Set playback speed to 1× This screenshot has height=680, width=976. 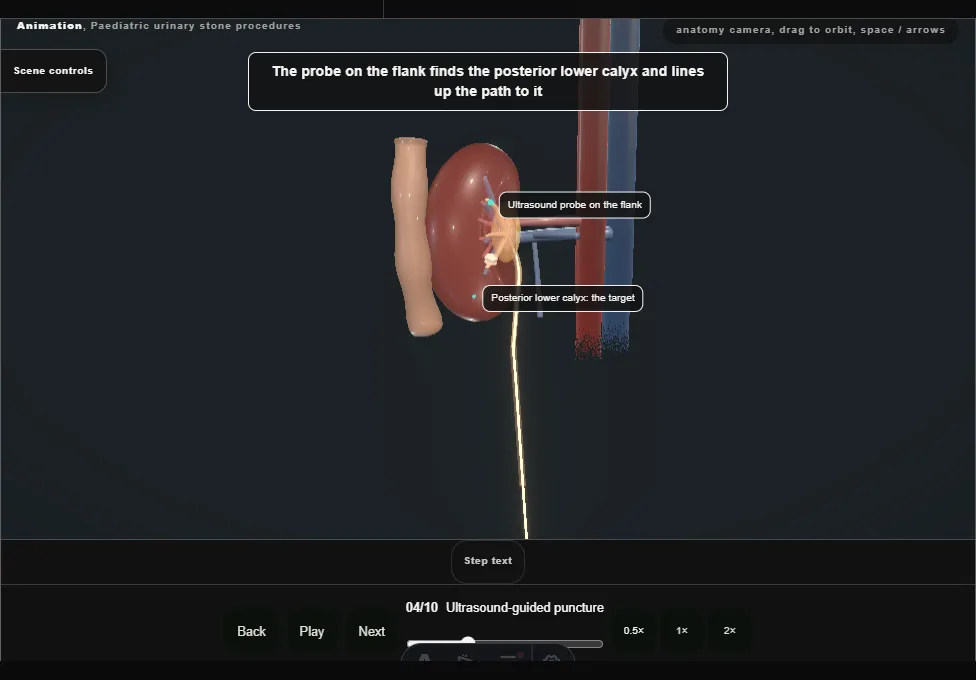[682, 631]
